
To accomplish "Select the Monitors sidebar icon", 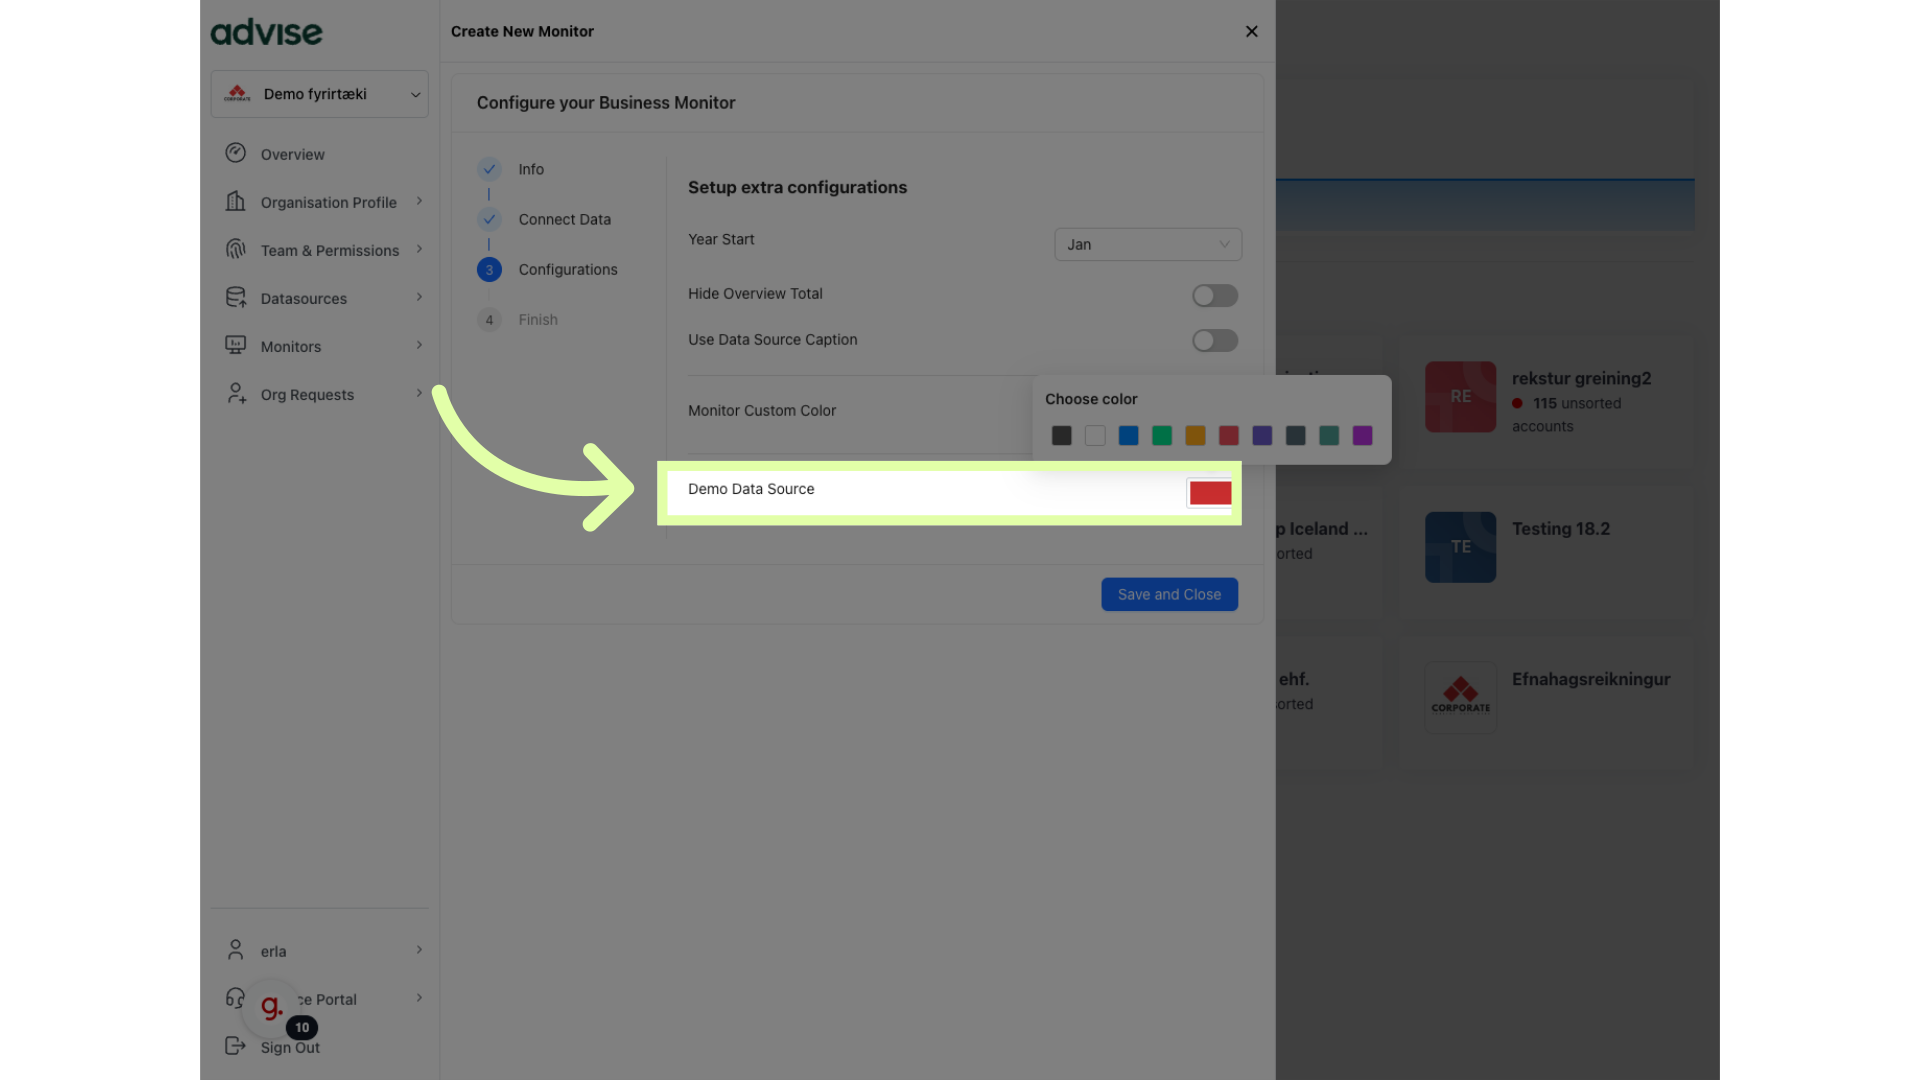I will 236,345.
